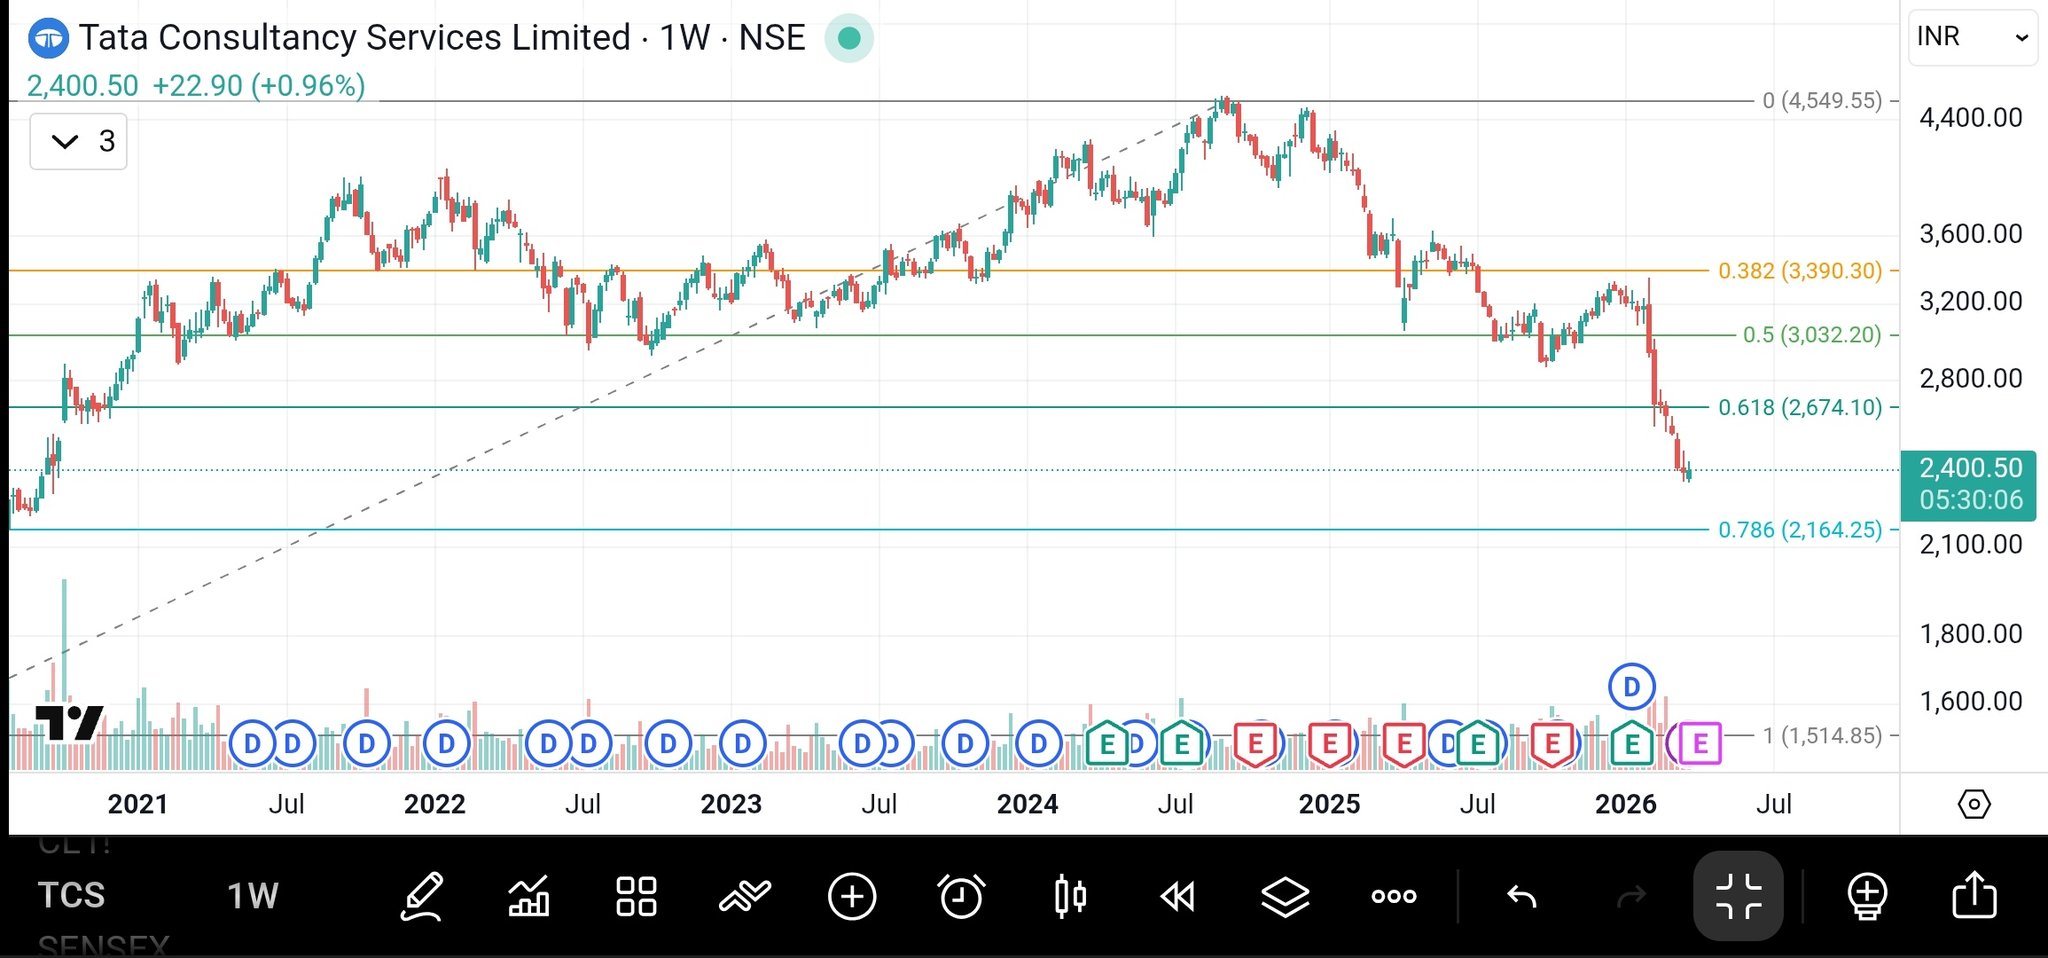2048x958 pixels.
Task: Redo the last undone action
Action: pos(1630,897)
